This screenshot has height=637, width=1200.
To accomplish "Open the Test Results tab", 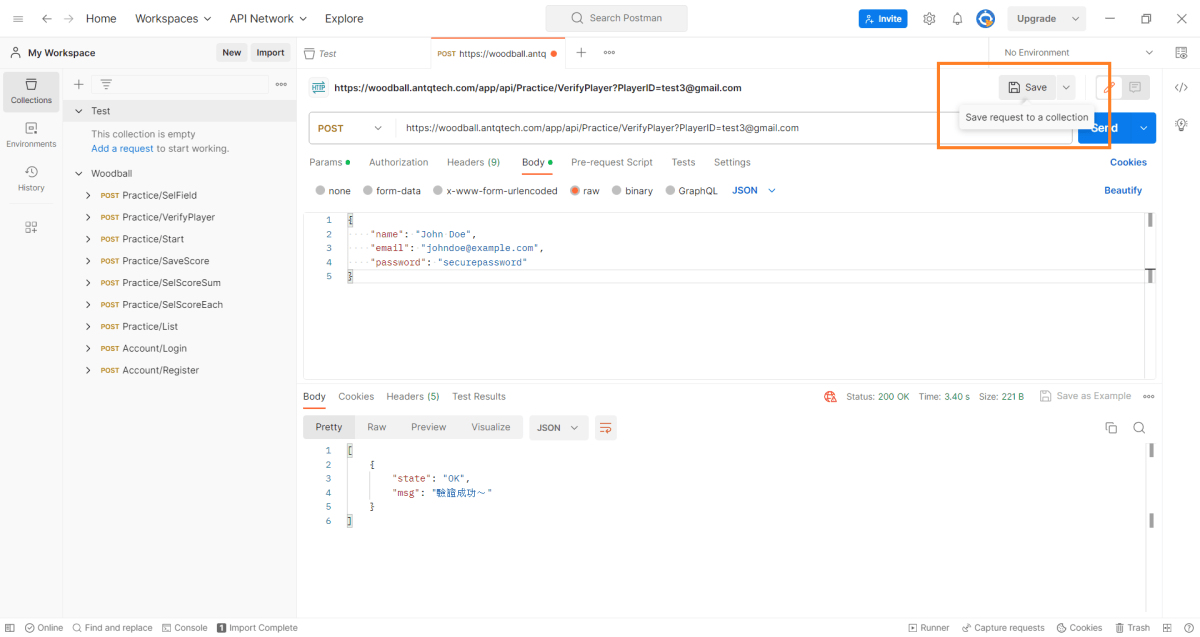I will 479,396.
